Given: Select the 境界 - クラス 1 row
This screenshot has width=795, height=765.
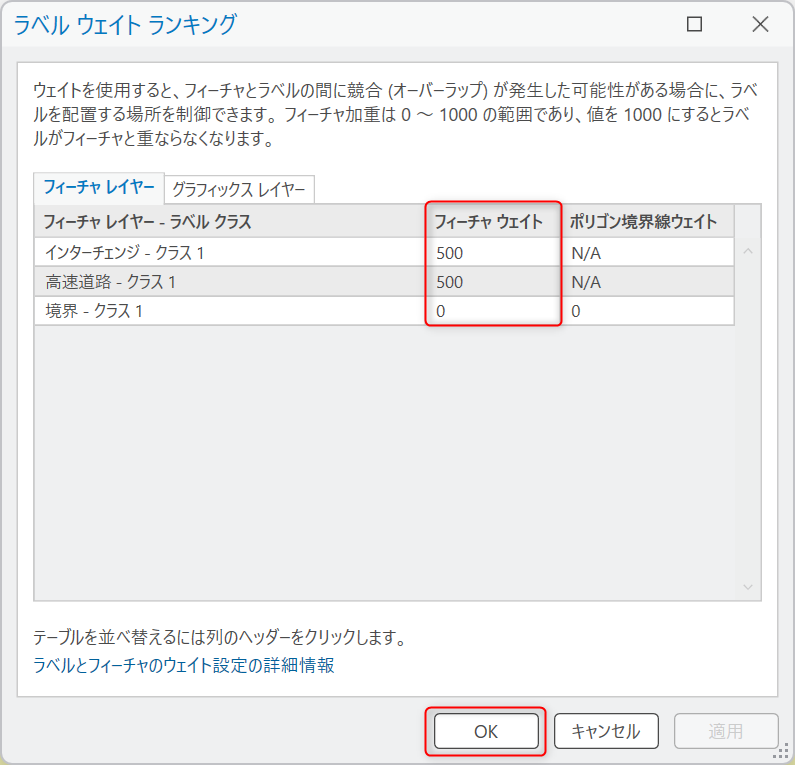Looking at the screenshot, I should coord(384,311).
